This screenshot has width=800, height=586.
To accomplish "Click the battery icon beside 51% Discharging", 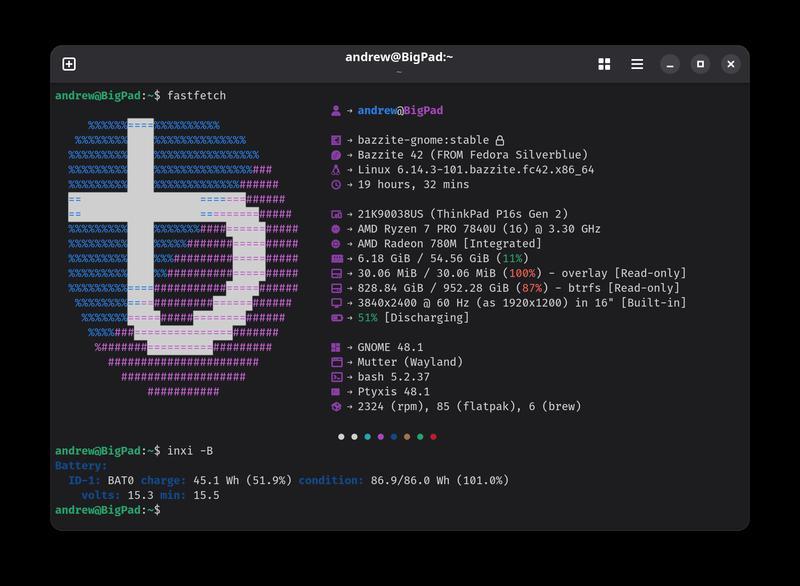I will 336,318.
